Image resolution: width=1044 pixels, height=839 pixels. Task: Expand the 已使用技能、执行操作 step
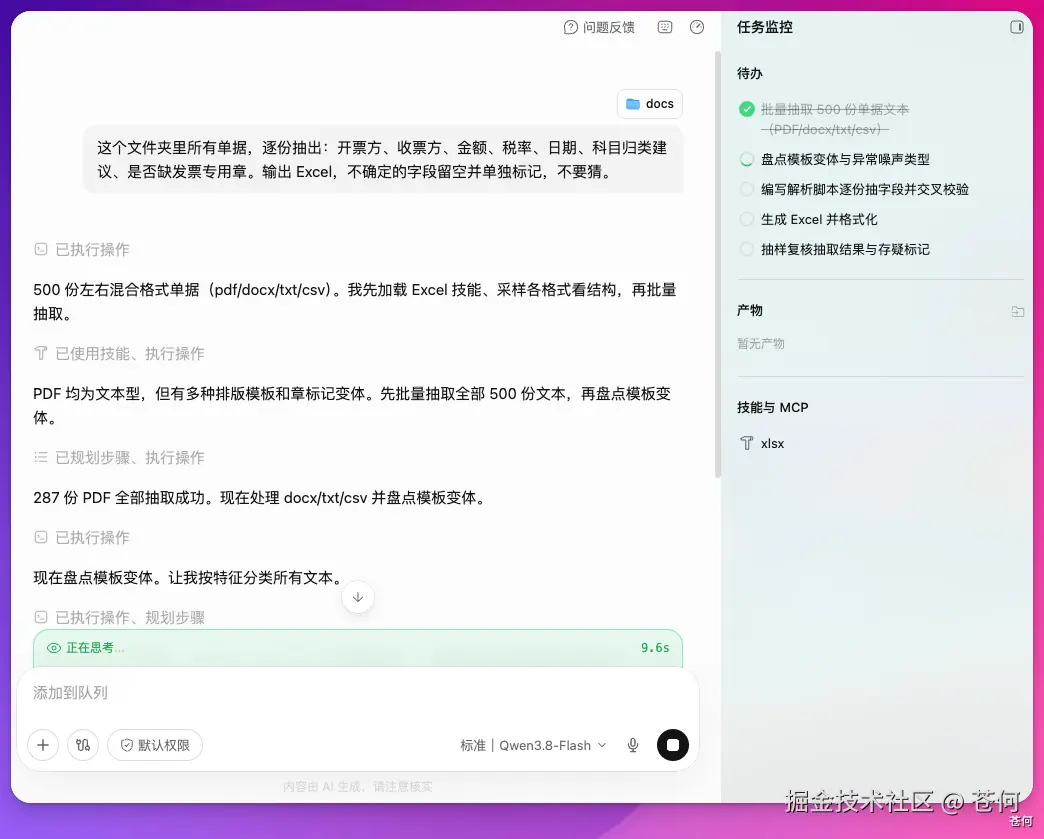[119, 354]
